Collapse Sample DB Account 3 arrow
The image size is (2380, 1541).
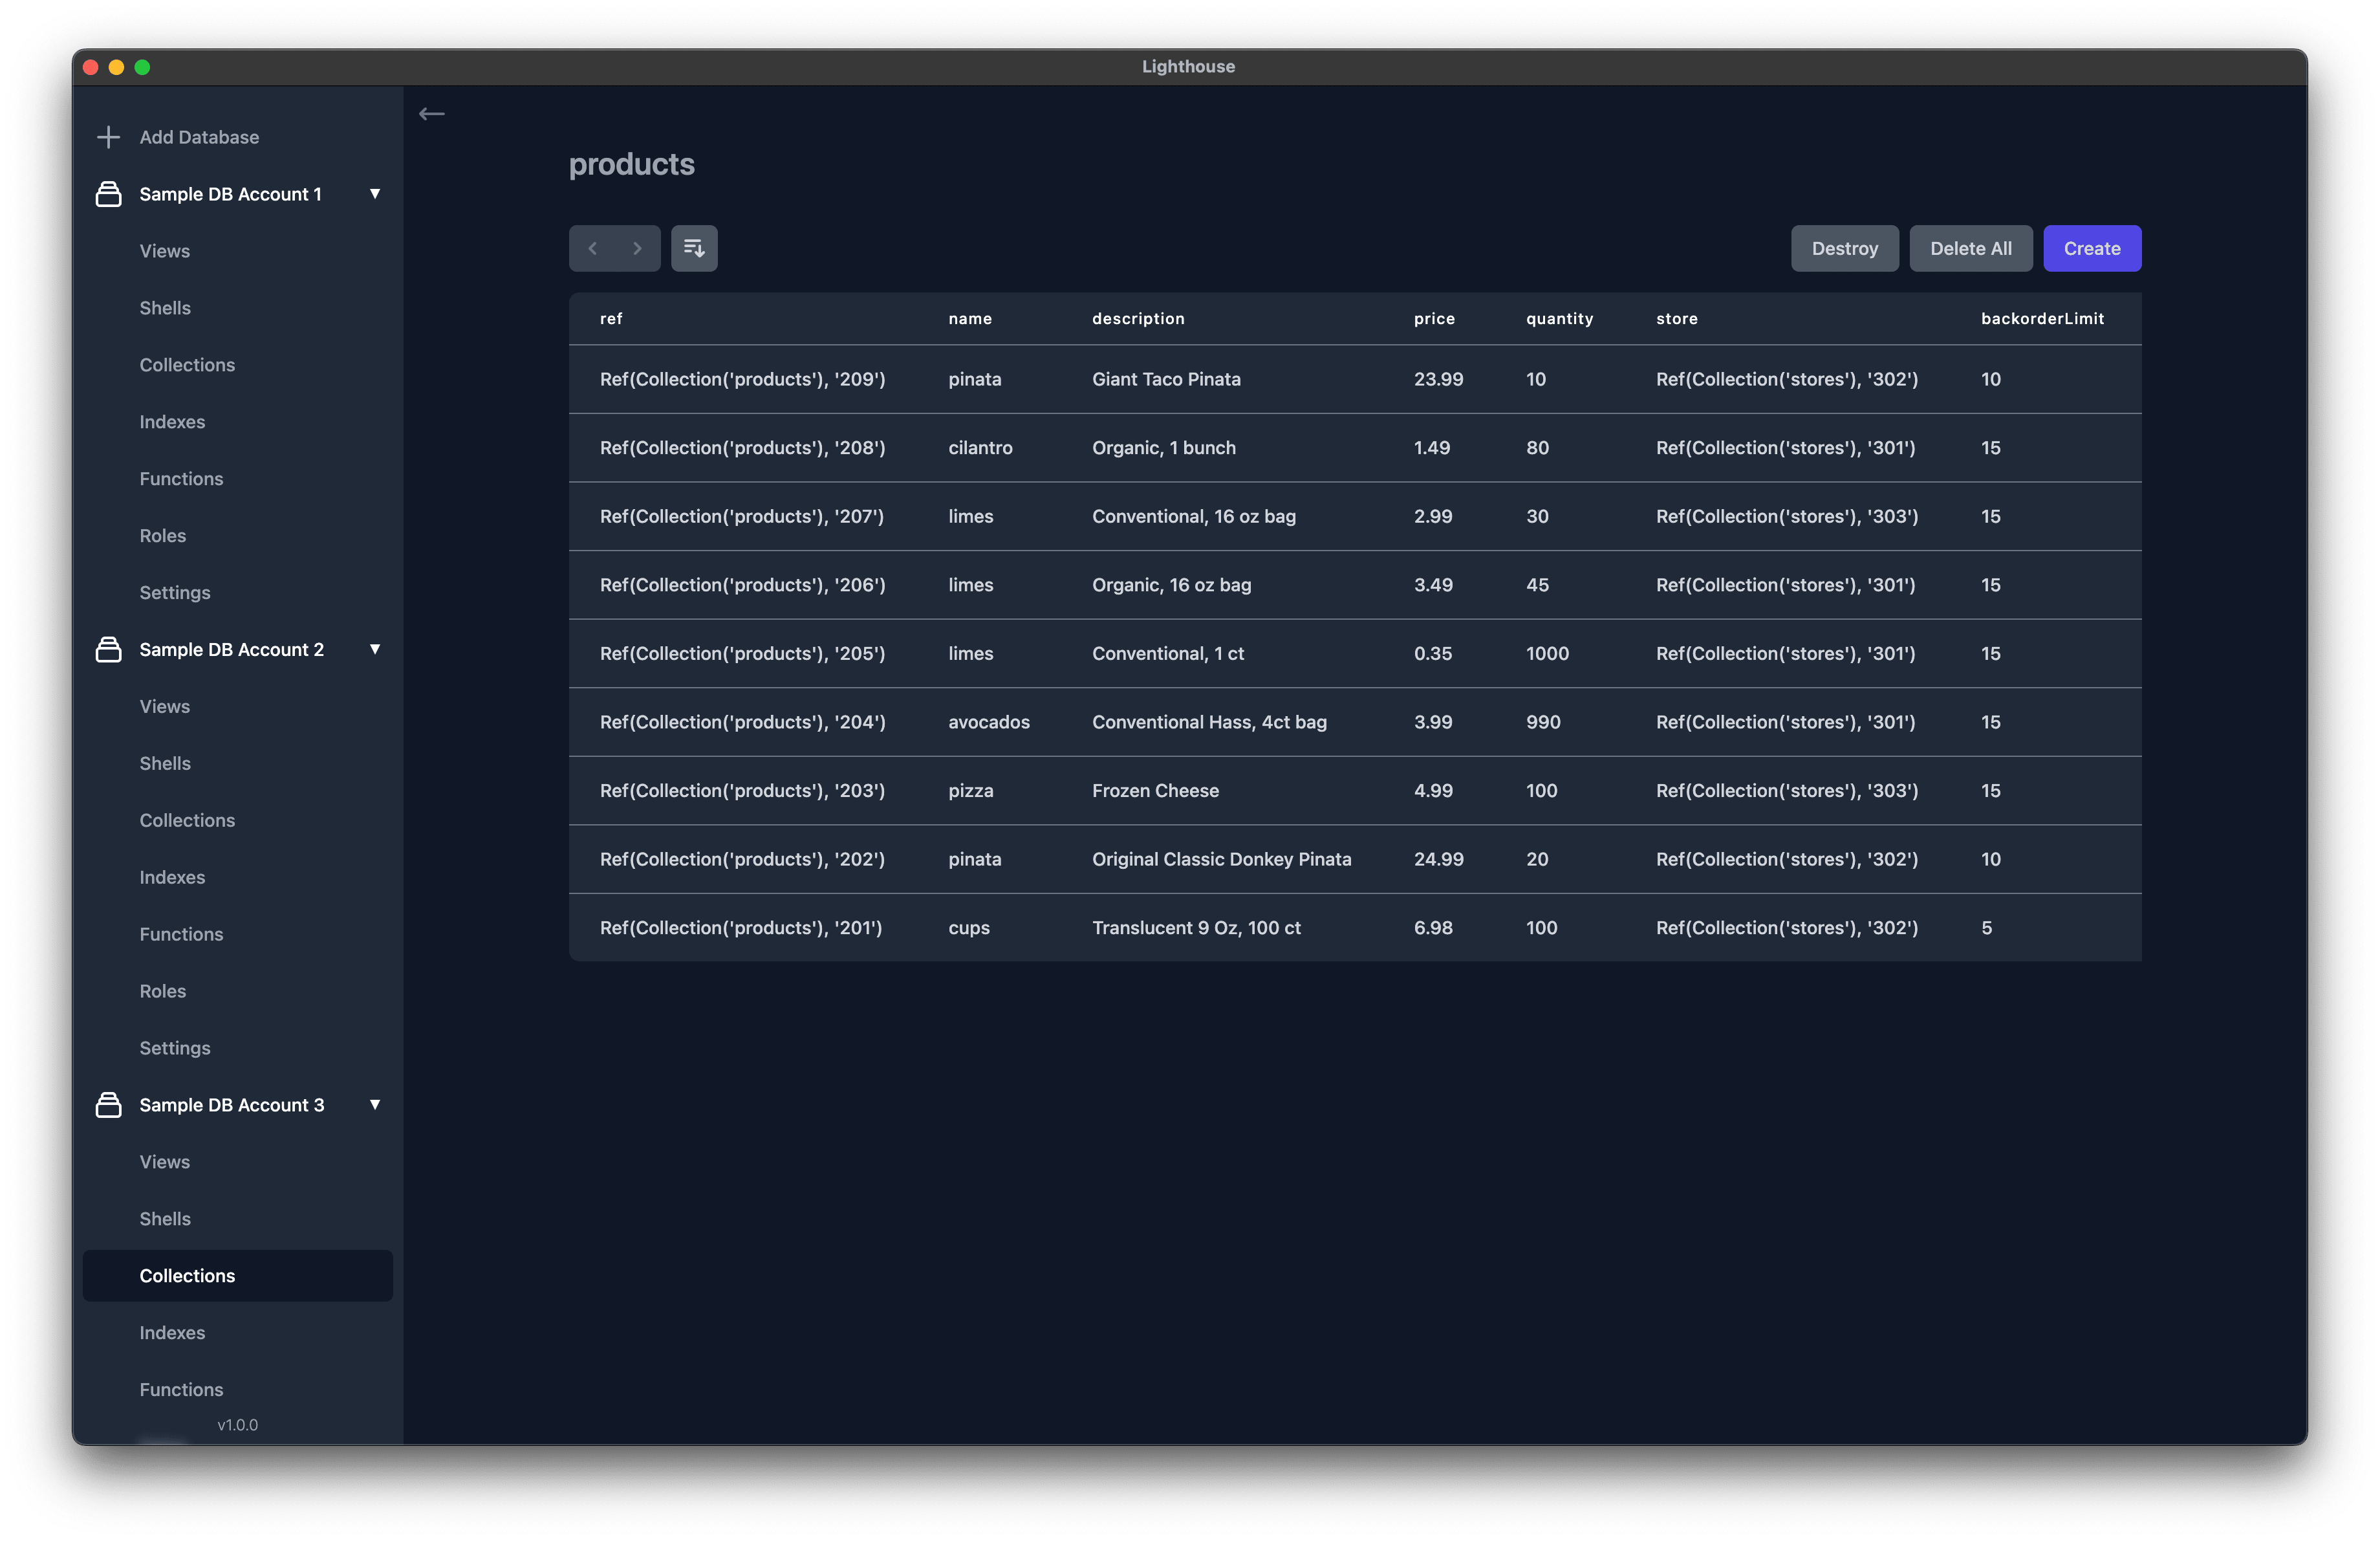click(375, 1105)
